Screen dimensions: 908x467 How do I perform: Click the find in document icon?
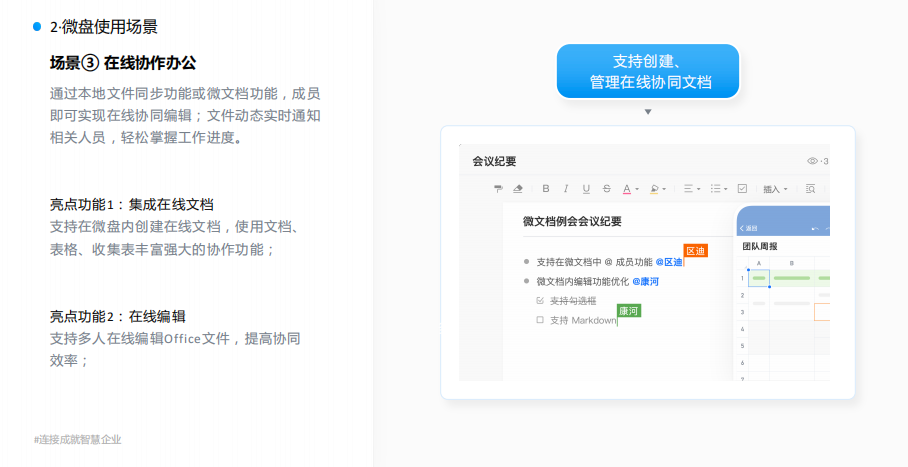pyautogui.click(x=810, y=188)
